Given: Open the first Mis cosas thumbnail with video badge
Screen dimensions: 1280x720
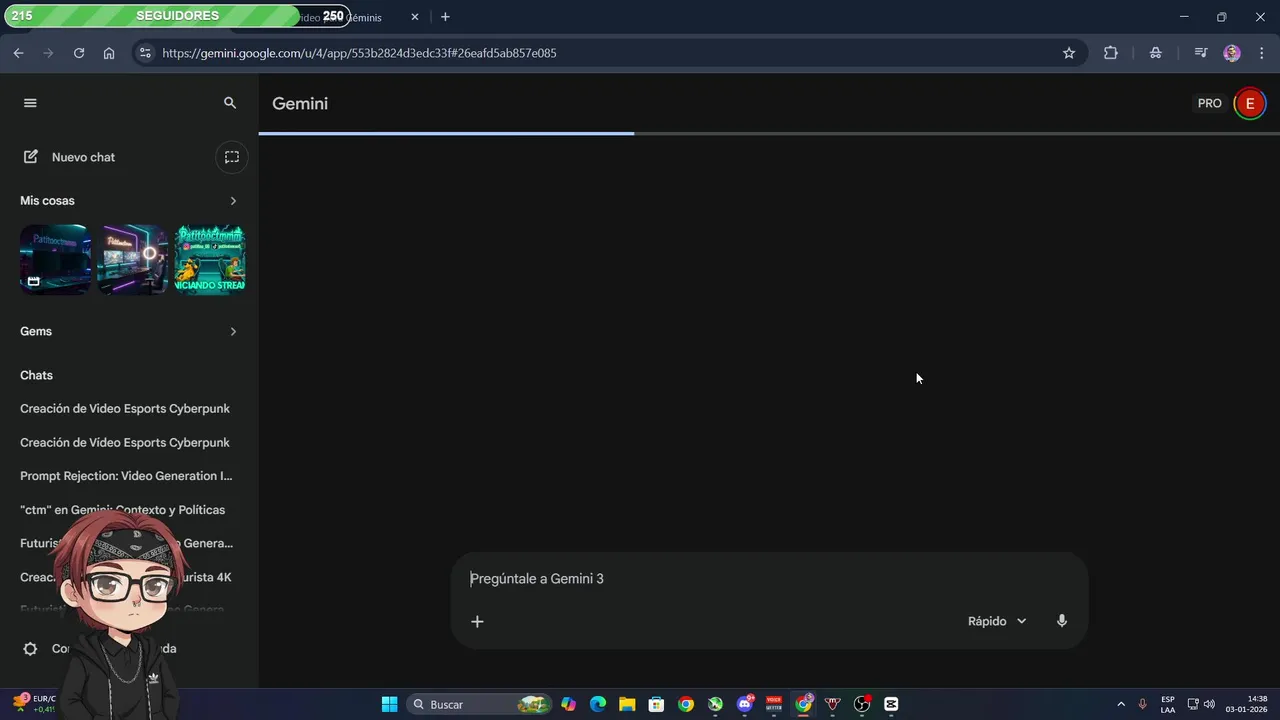Looking at the screenshot, I should [x=55, y=259].
